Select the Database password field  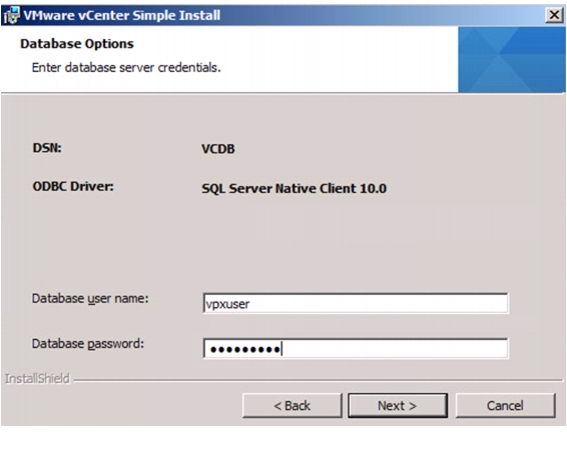pos(355,349)
